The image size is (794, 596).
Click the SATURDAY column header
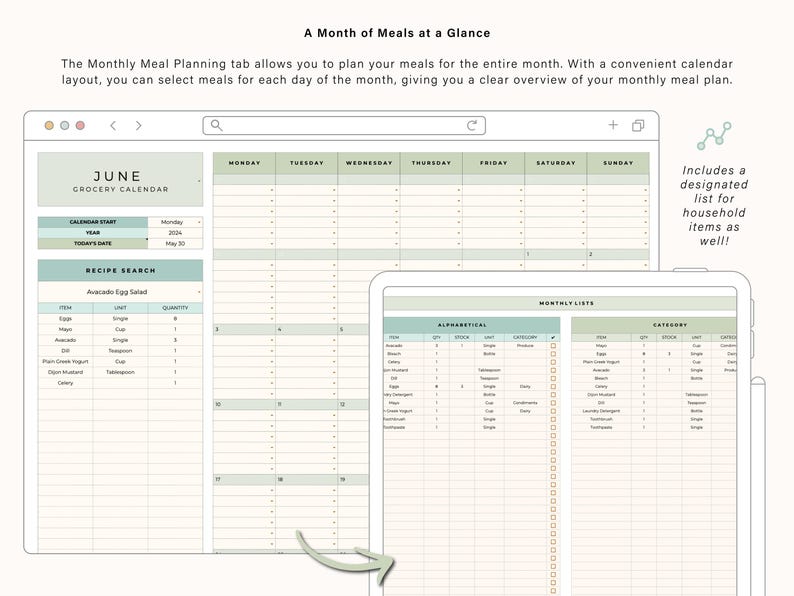tap(555, 163)
